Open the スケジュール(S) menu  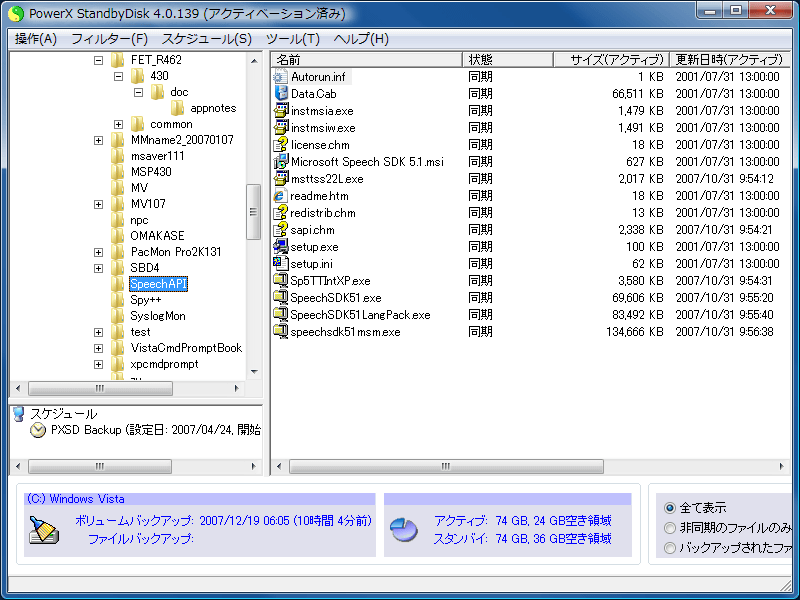pyautogui.click(x=207, y=39)
